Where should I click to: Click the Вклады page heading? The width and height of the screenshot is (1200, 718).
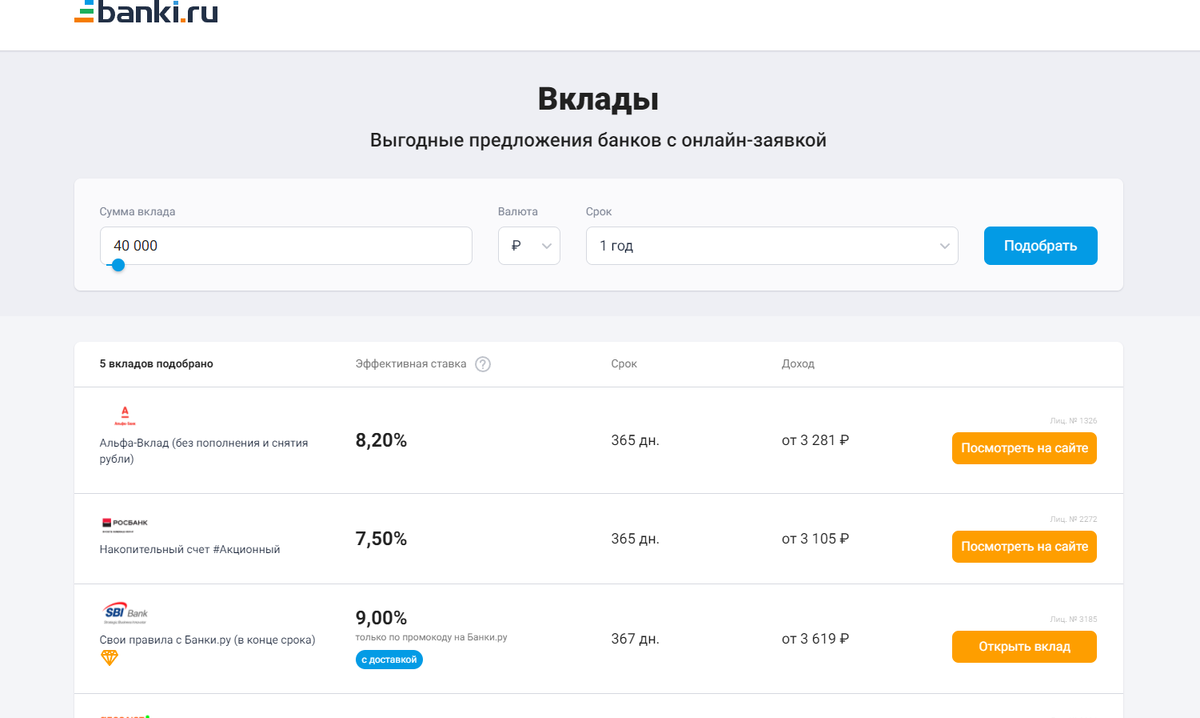point(598,99)
